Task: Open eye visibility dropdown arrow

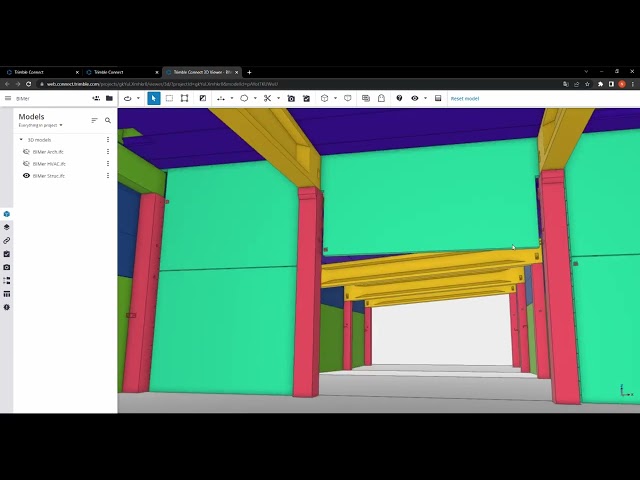Action: 425,98
